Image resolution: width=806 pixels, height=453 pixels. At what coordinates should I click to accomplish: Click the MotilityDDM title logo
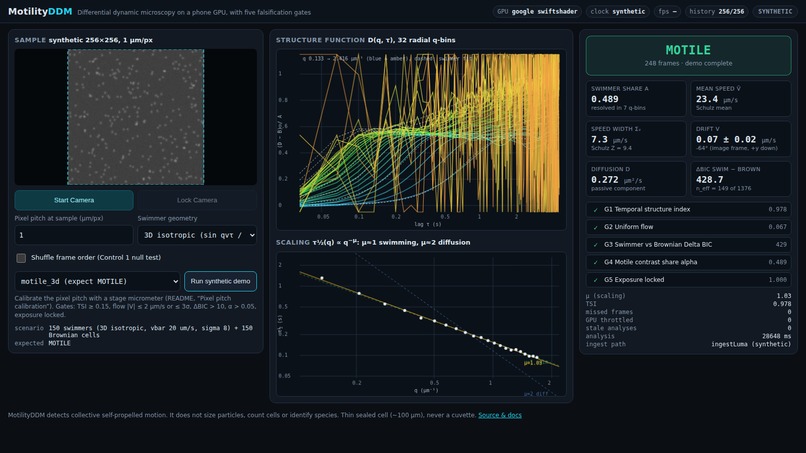pyautogui.click(x=40, y=11)
